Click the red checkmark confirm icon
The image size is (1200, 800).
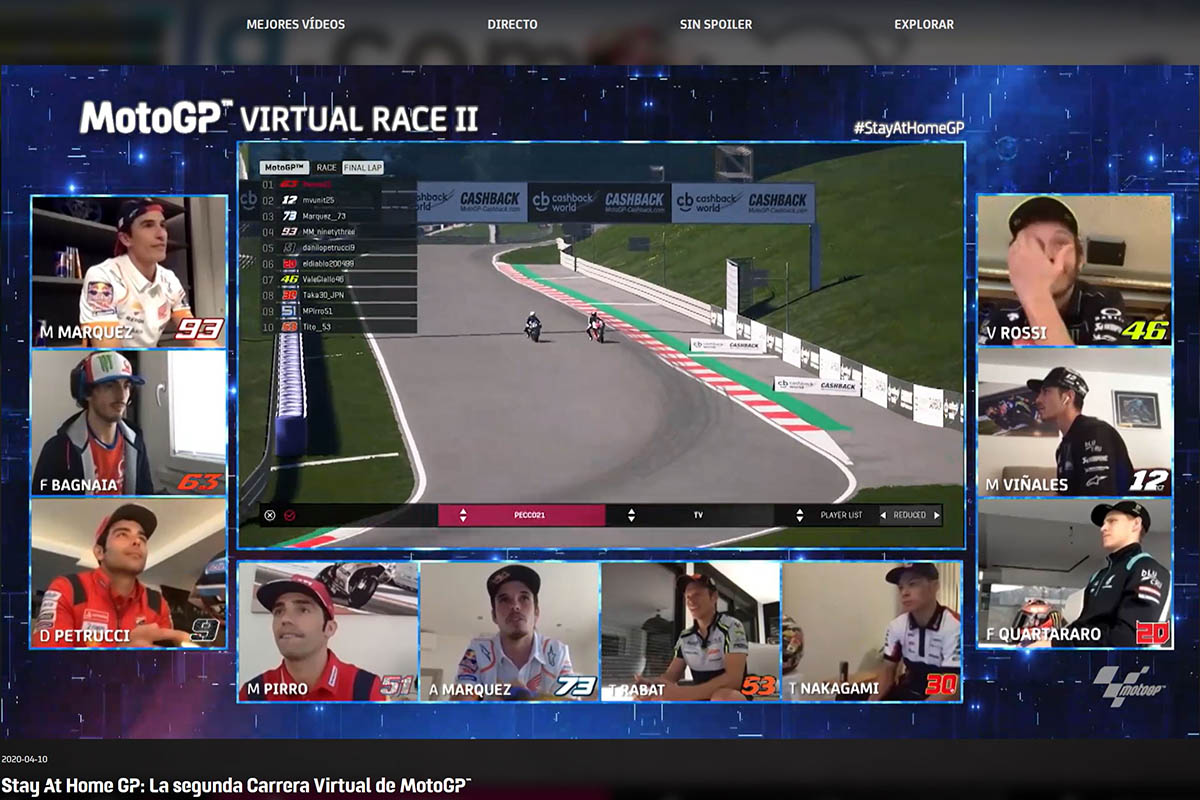pos(290,516)
